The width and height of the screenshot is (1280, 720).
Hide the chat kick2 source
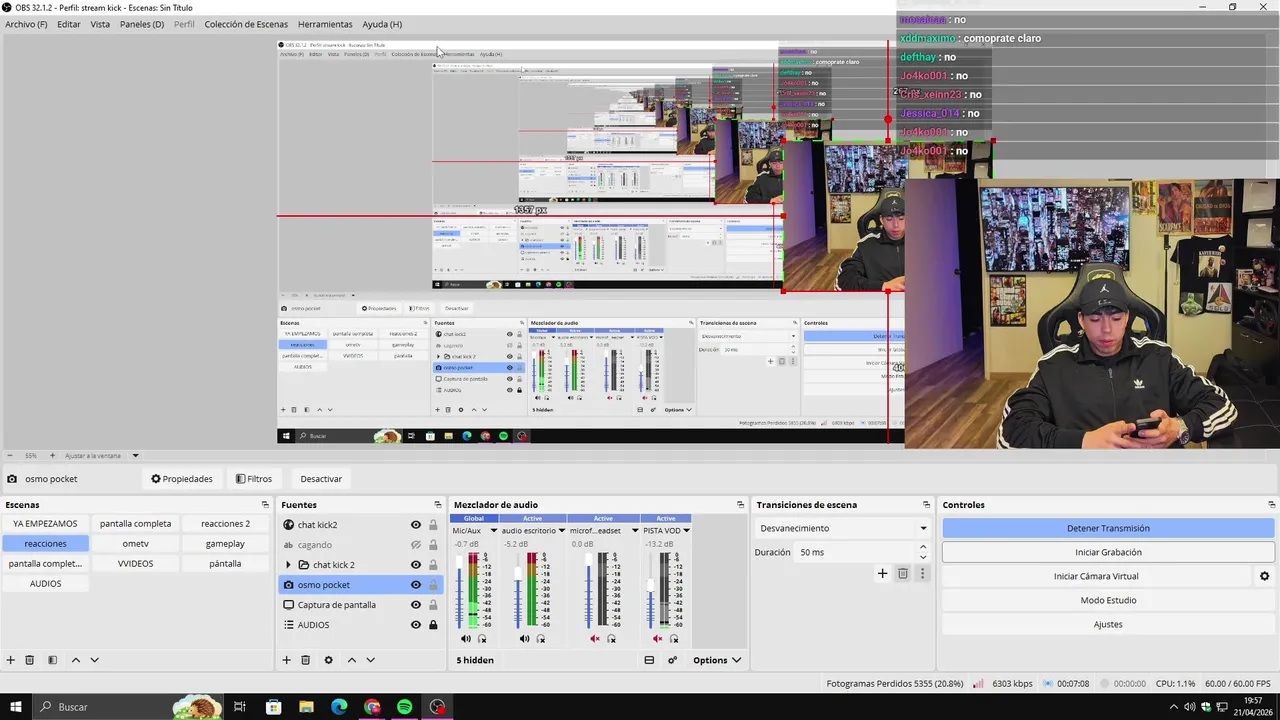click(x=416, y=525)
